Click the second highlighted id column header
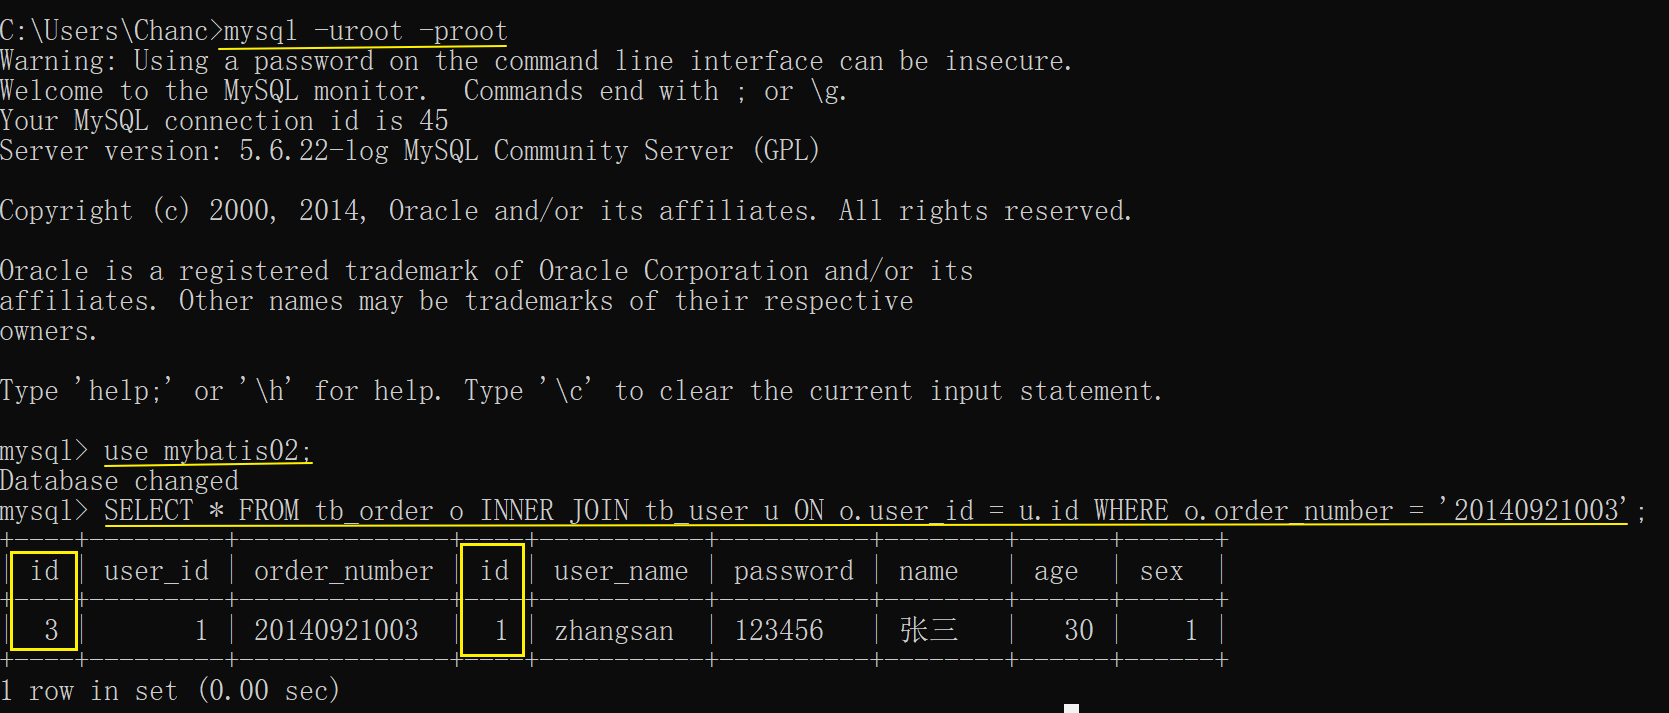 coord(494,571)
